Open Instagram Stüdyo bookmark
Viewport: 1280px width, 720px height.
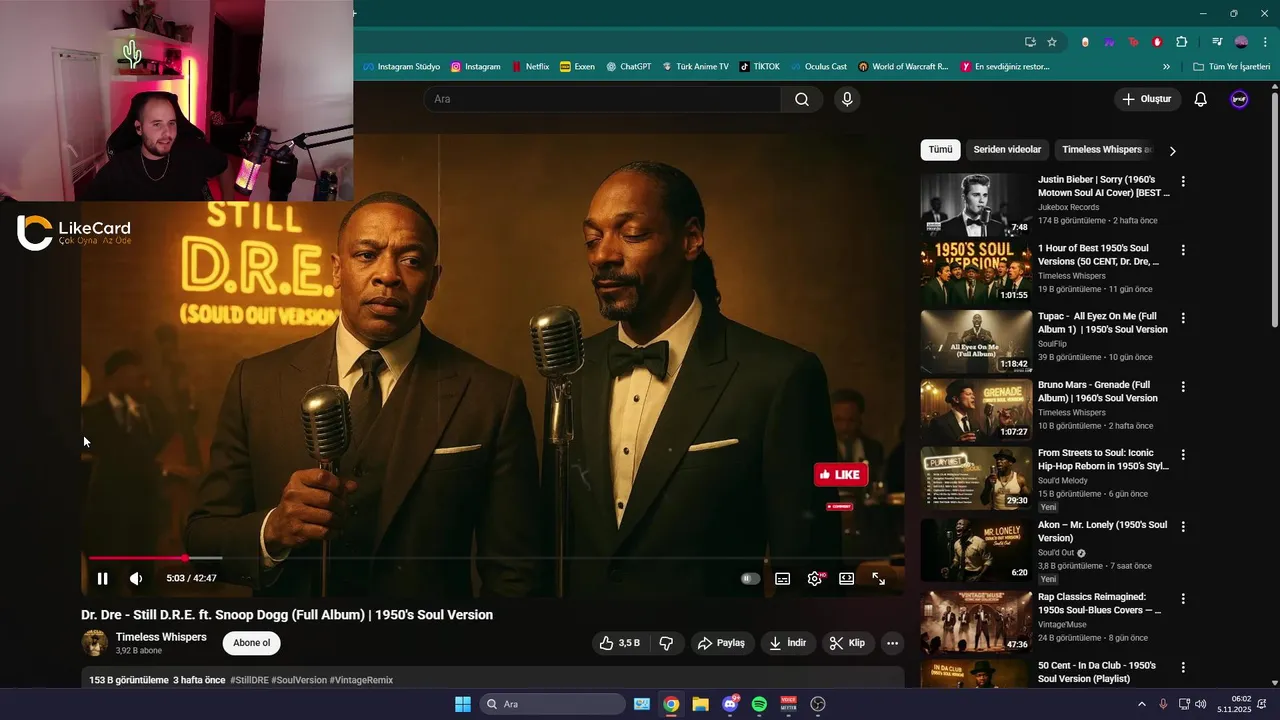click(401, 67)
